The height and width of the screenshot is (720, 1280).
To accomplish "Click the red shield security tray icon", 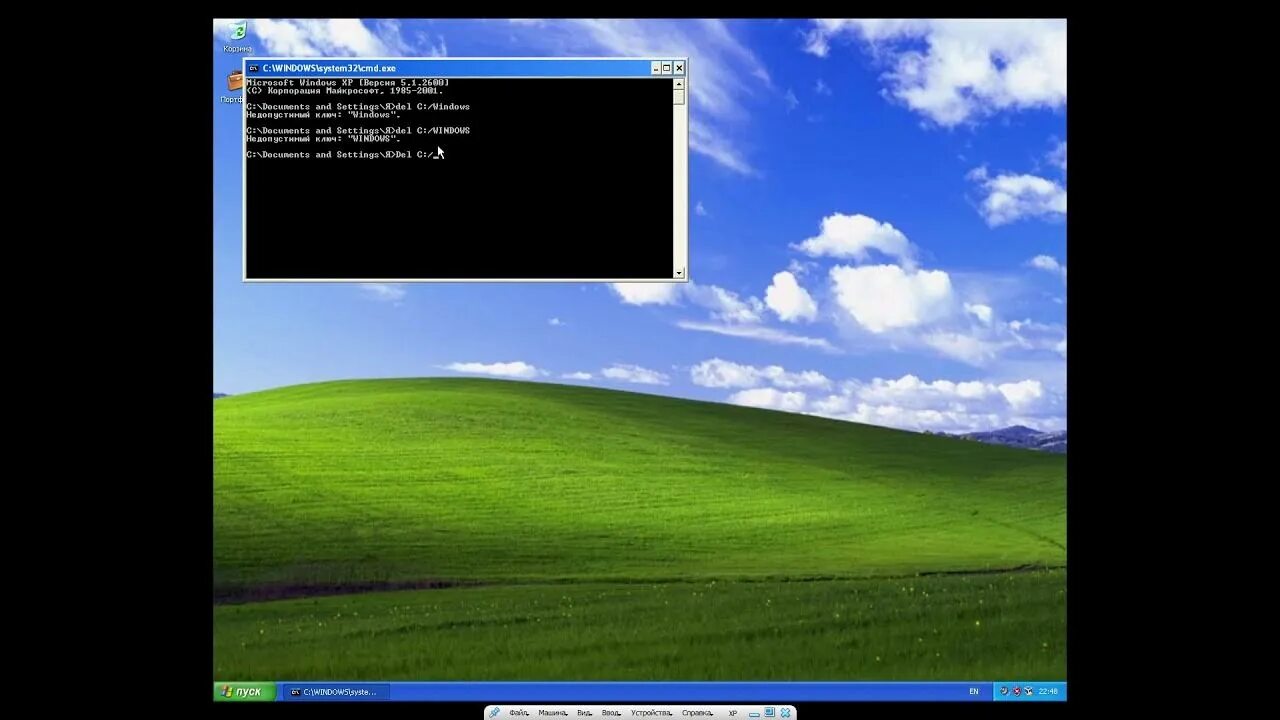I will click(x=1017, y=691).
